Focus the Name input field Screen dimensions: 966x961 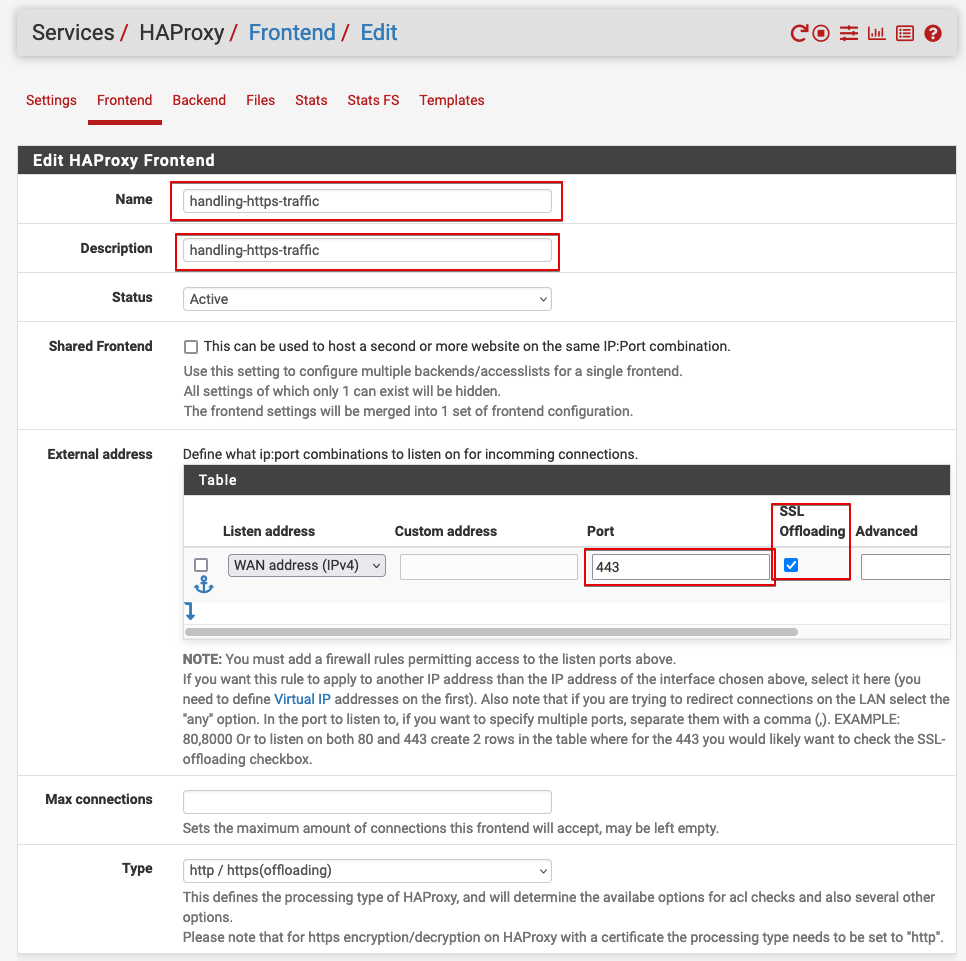367,201
